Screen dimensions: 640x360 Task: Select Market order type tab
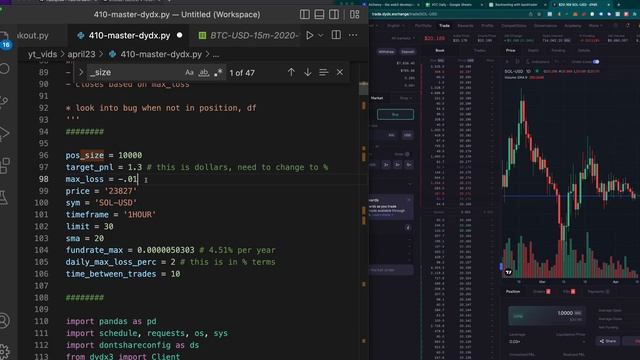(x=377, y=98)
